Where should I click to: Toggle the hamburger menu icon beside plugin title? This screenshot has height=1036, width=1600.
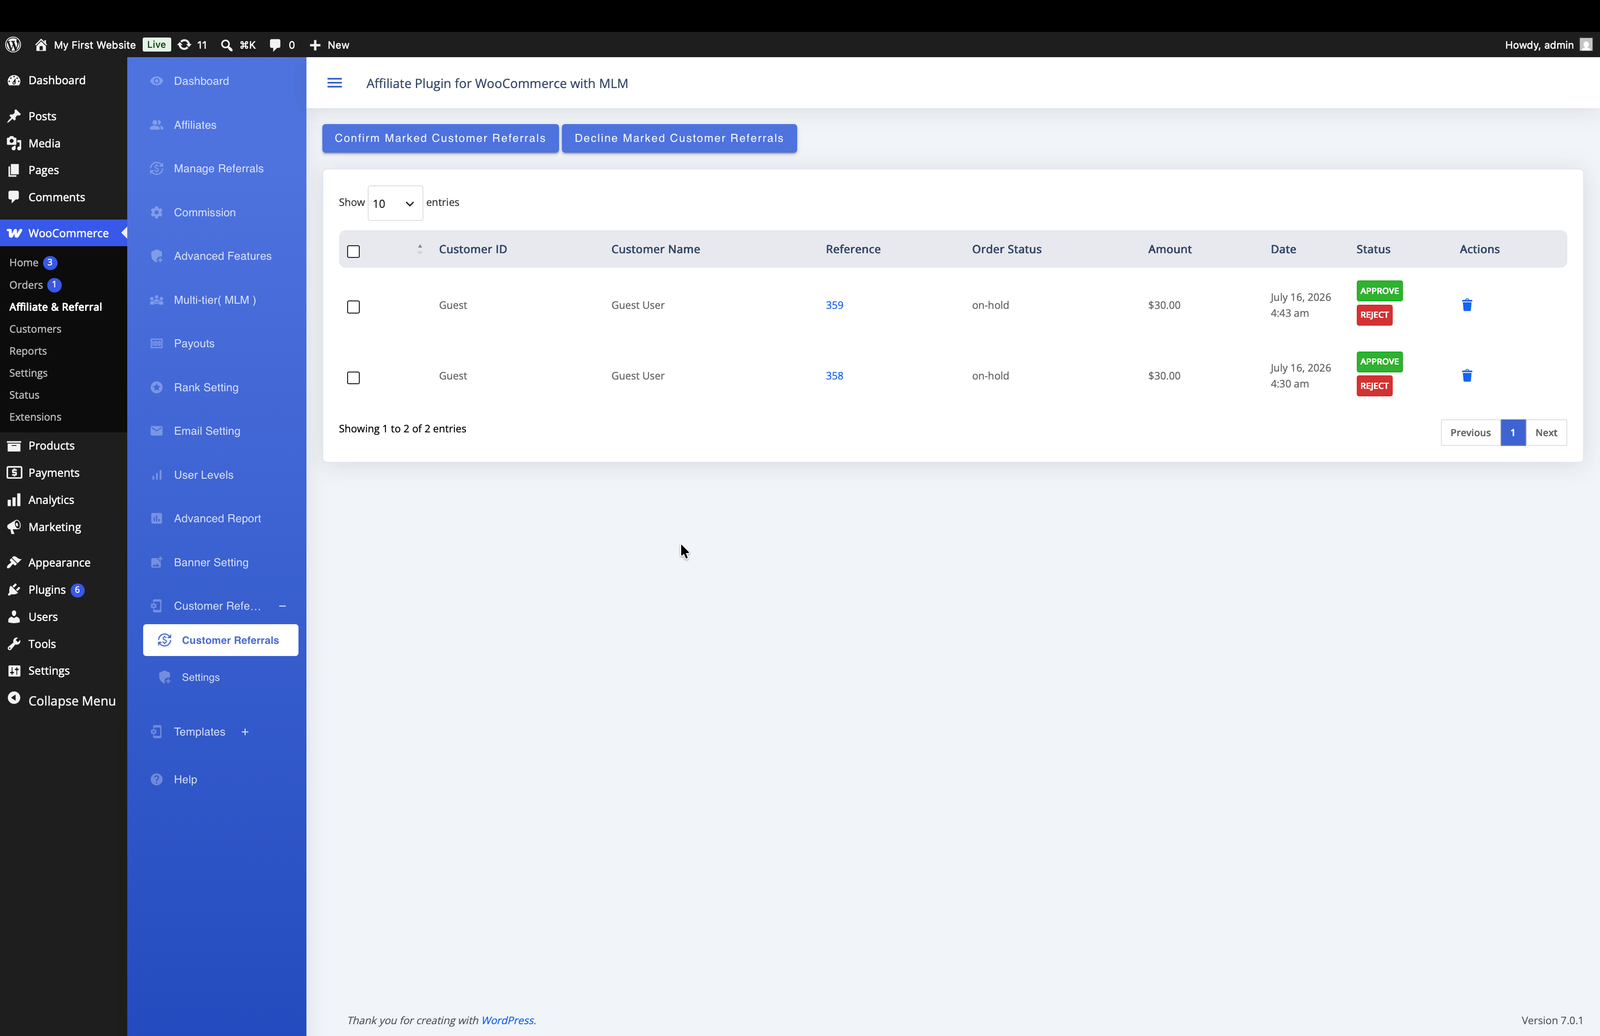tap(335, 83)
